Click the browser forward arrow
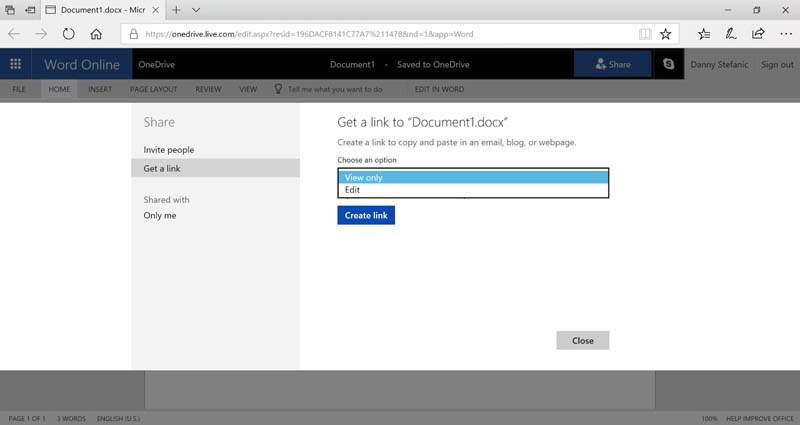 click(x=41, y=34)
